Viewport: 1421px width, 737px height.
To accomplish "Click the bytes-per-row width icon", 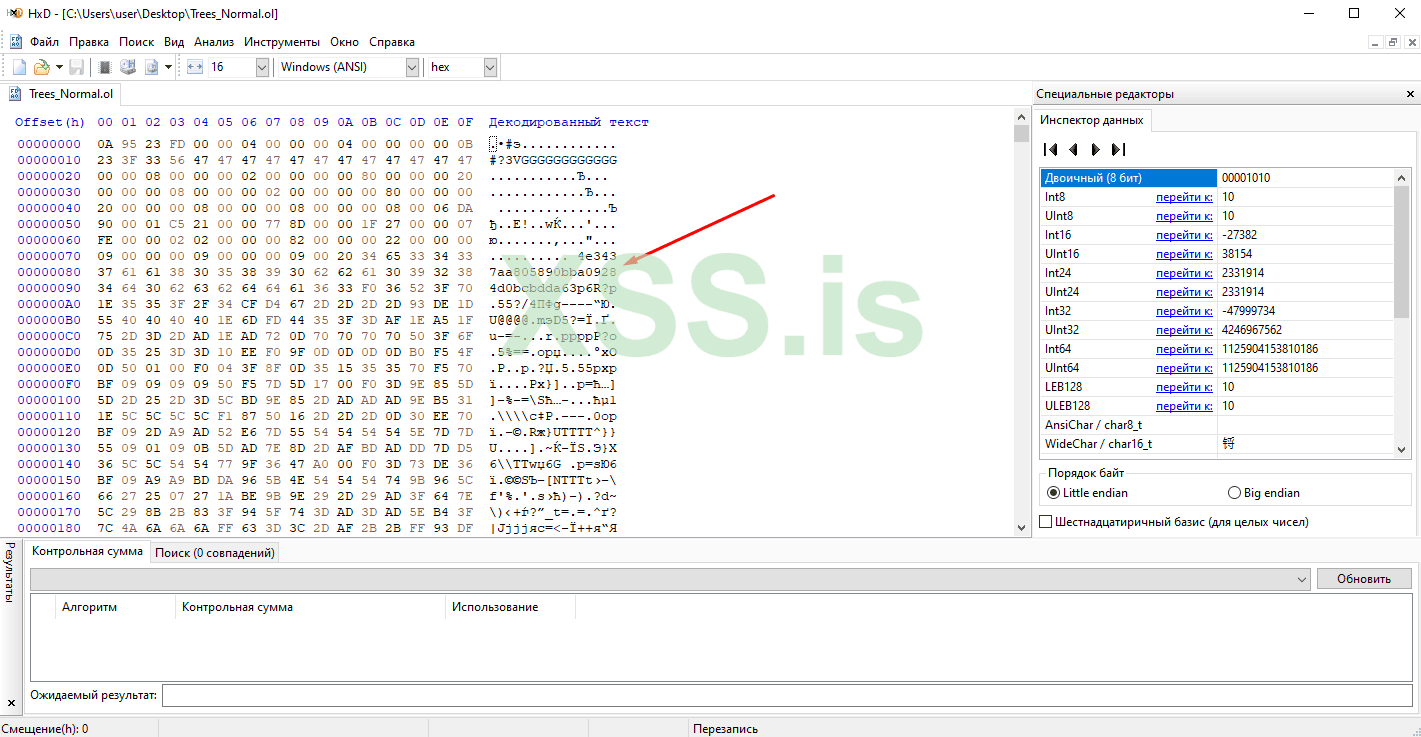I will (195, 67).
